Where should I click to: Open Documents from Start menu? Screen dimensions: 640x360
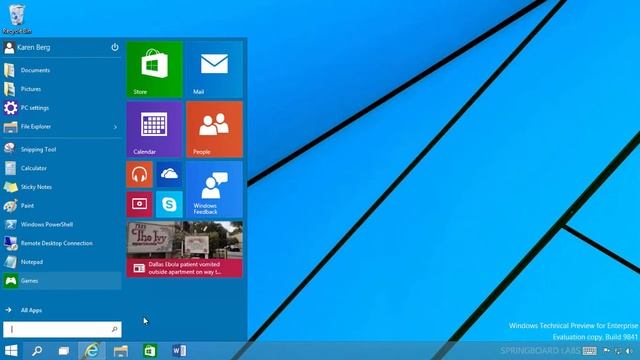coord(62,70)
